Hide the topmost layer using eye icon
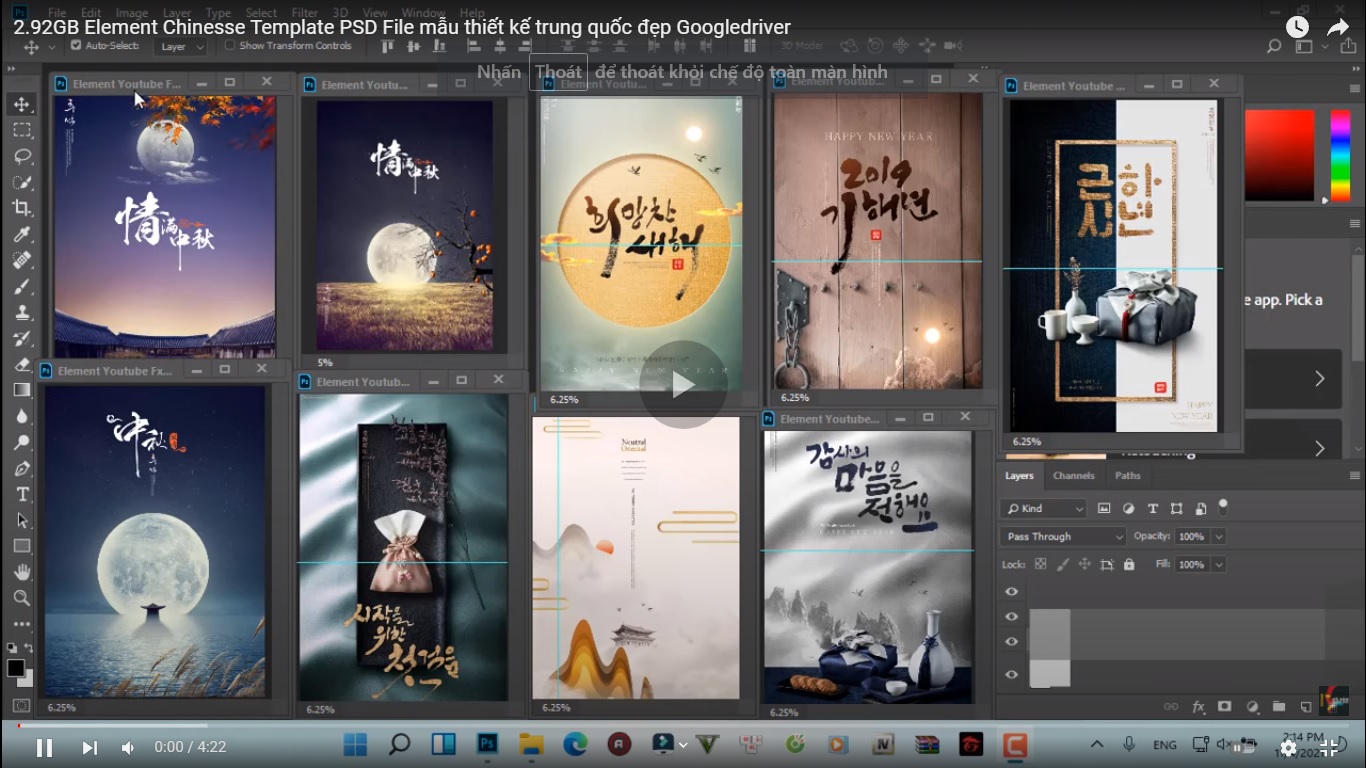1366x768 pixels. click(x=1011, y=591)
